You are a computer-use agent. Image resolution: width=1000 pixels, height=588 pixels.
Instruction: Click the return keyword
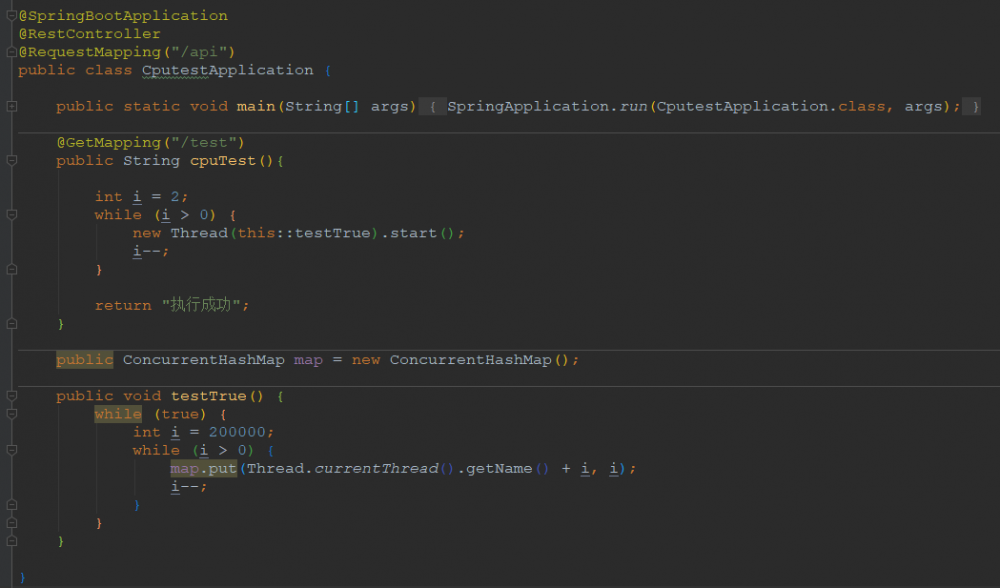(123, 305)
